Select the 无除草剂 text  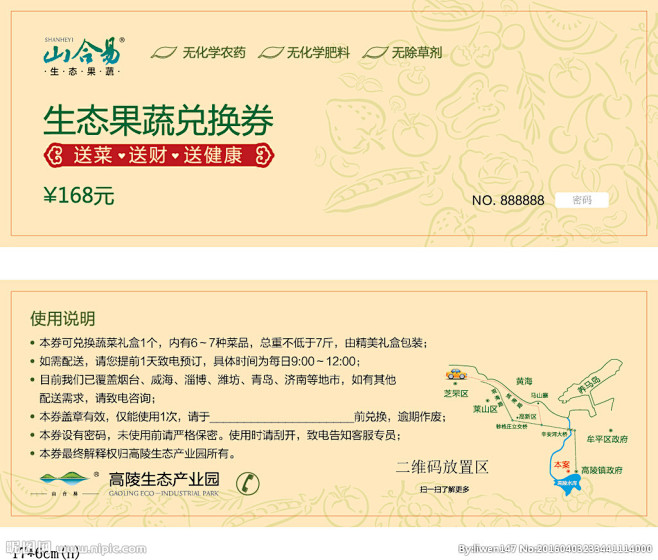tap(416, 53)
